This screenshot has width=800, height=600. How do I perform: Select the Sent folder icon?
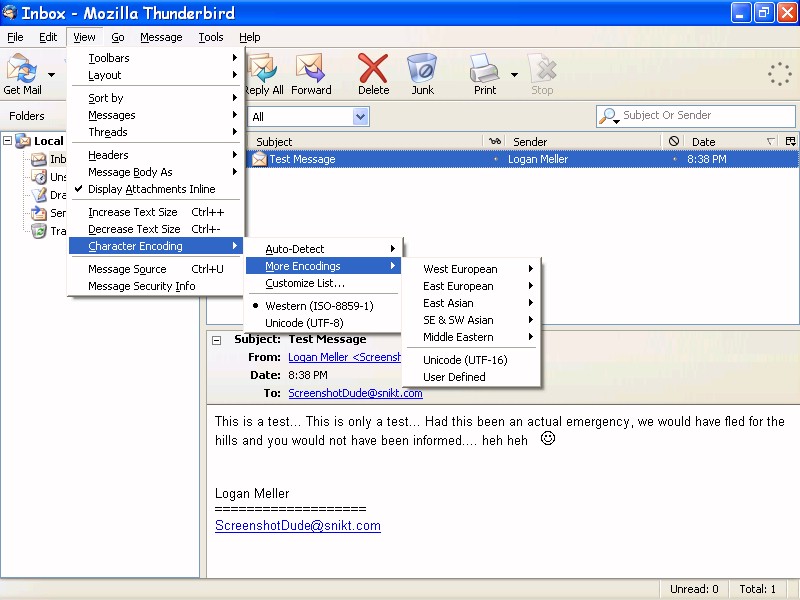(39, 213)
